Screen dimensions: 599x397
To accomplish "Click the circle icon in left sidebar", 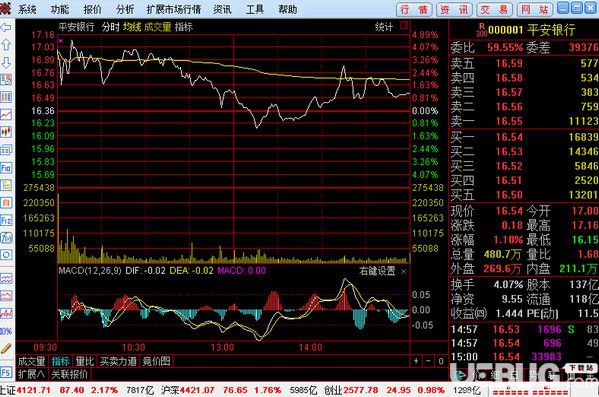I will (6, 255).
